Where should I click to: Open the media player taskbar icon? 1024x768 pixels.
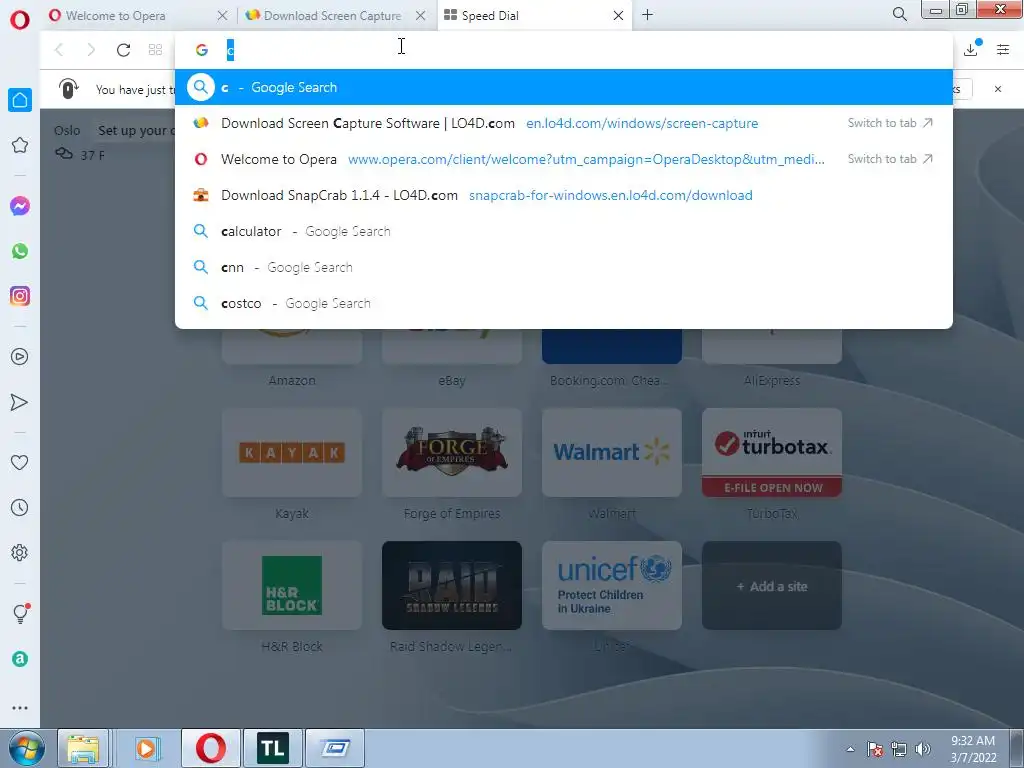click(147, 748)
